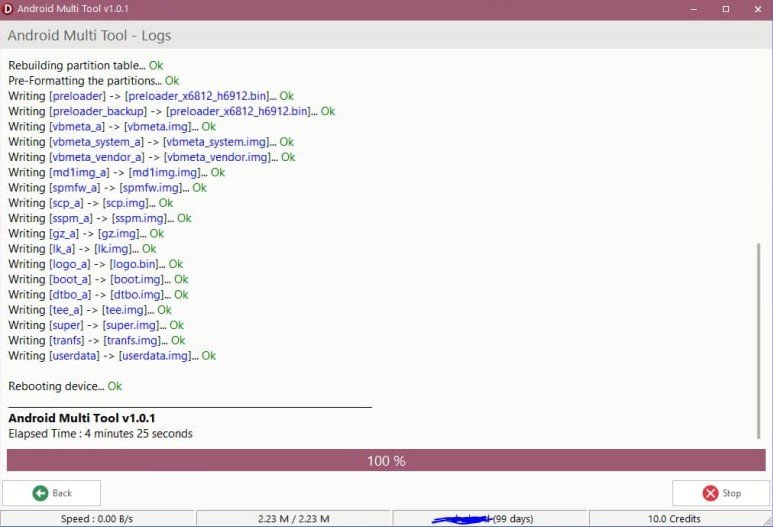Minimize the Android Multi Tool window
Viewport: 773px width, 527px height.
coord(693,8)
